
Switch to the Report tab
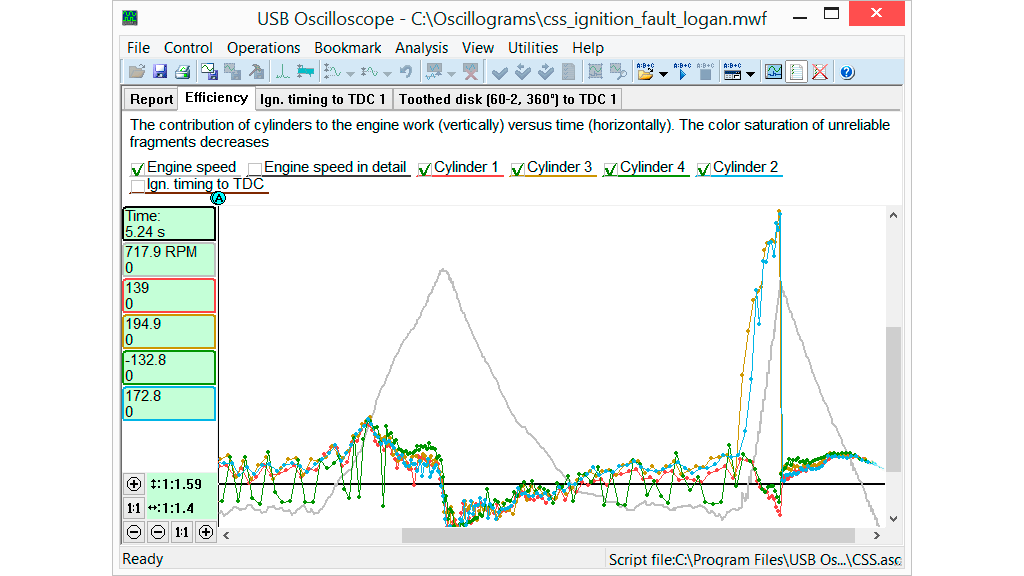click(152, 99)
